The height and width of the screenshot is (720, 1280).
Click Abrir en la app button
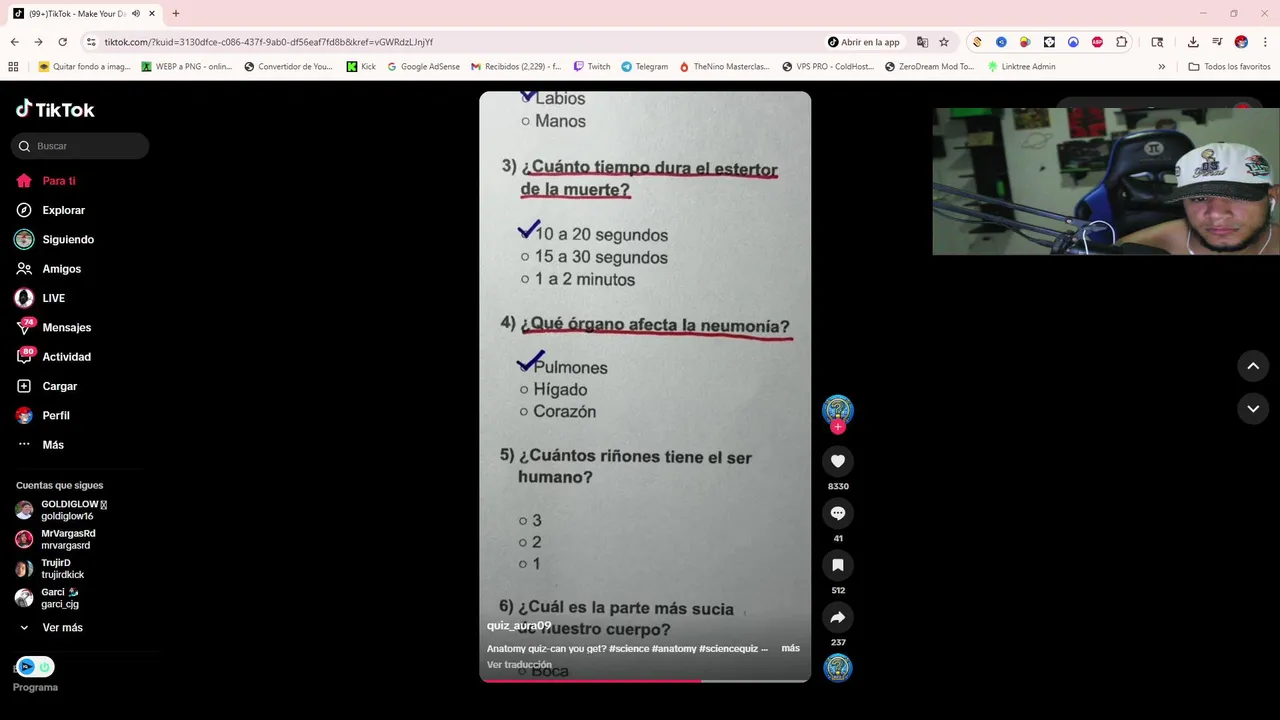click(x=864, y=42)
